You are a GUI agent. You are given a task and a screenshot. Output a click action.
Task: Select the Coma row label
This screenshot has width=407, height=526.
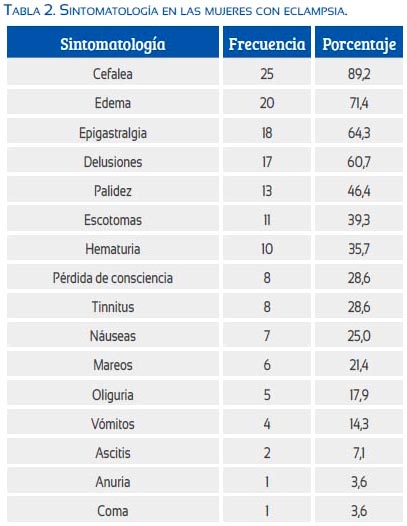point(113,511)
